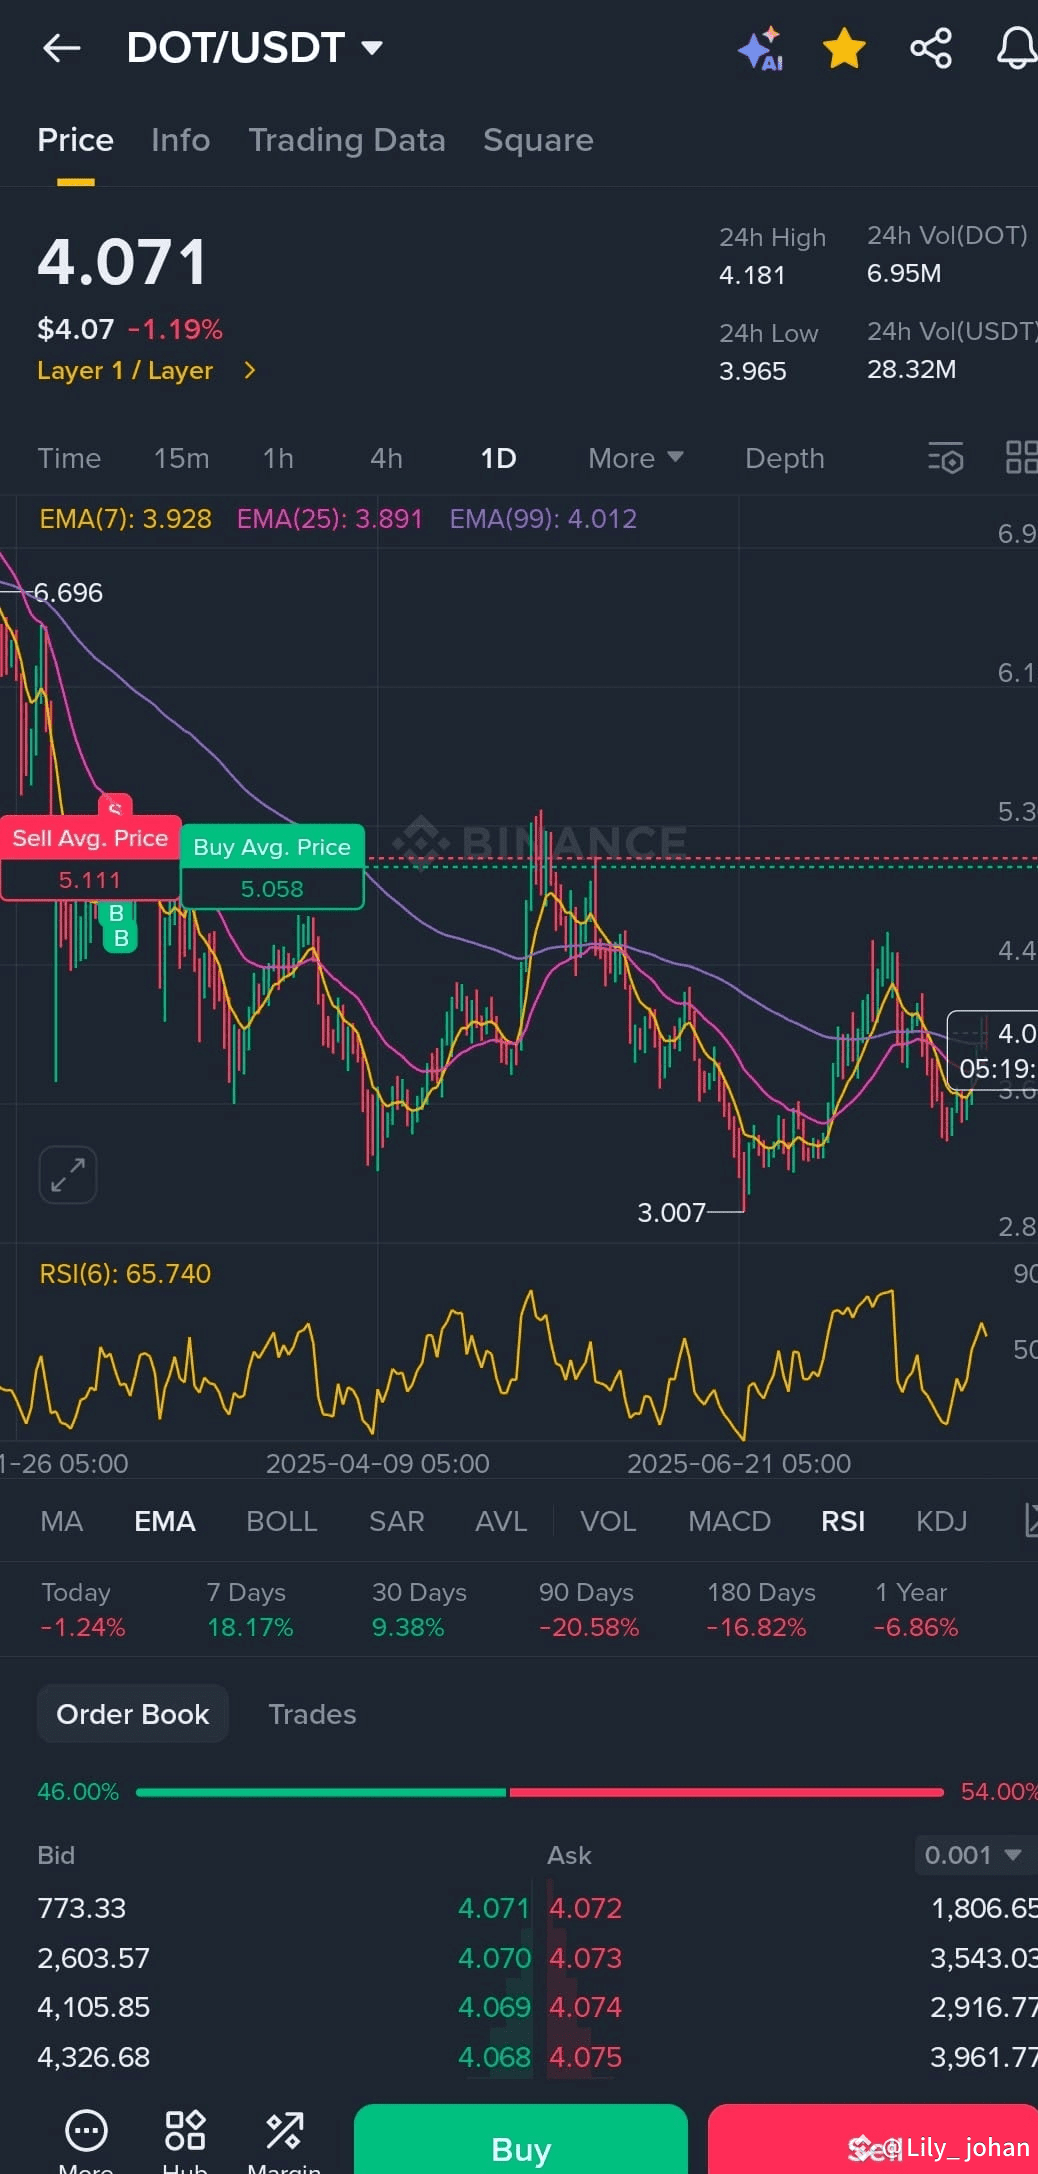This screenshot has width=1038, height=2174.
Task: Tap the 90 Days -20.58% change
Action: coord(588,1609)
